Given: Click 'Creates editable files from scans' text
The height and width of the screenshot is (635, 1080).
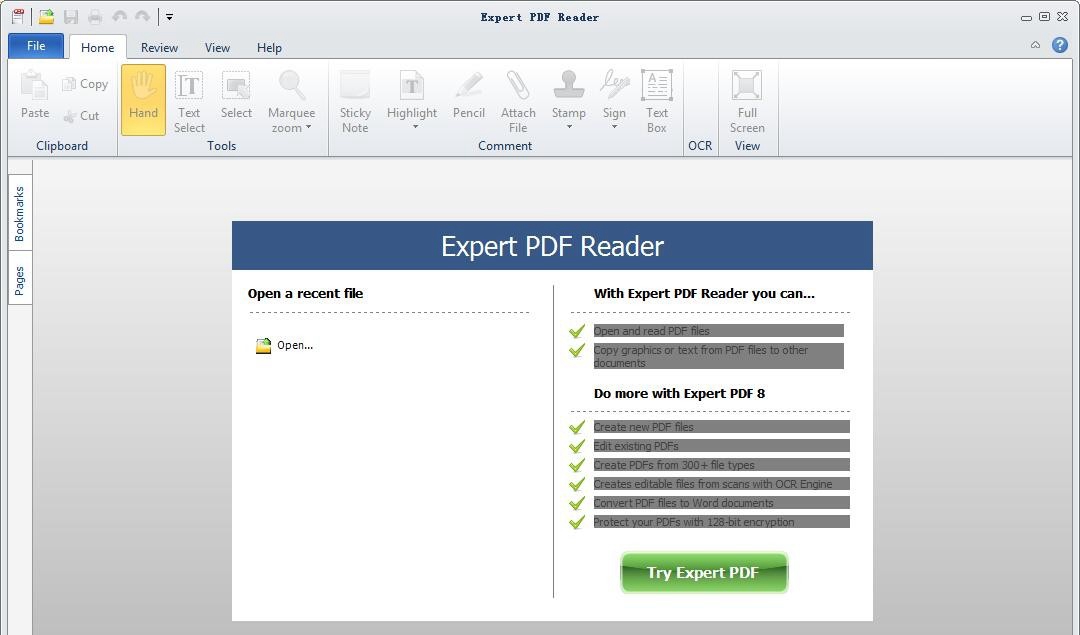Looking at the screenshot, I should pos(713,484).
